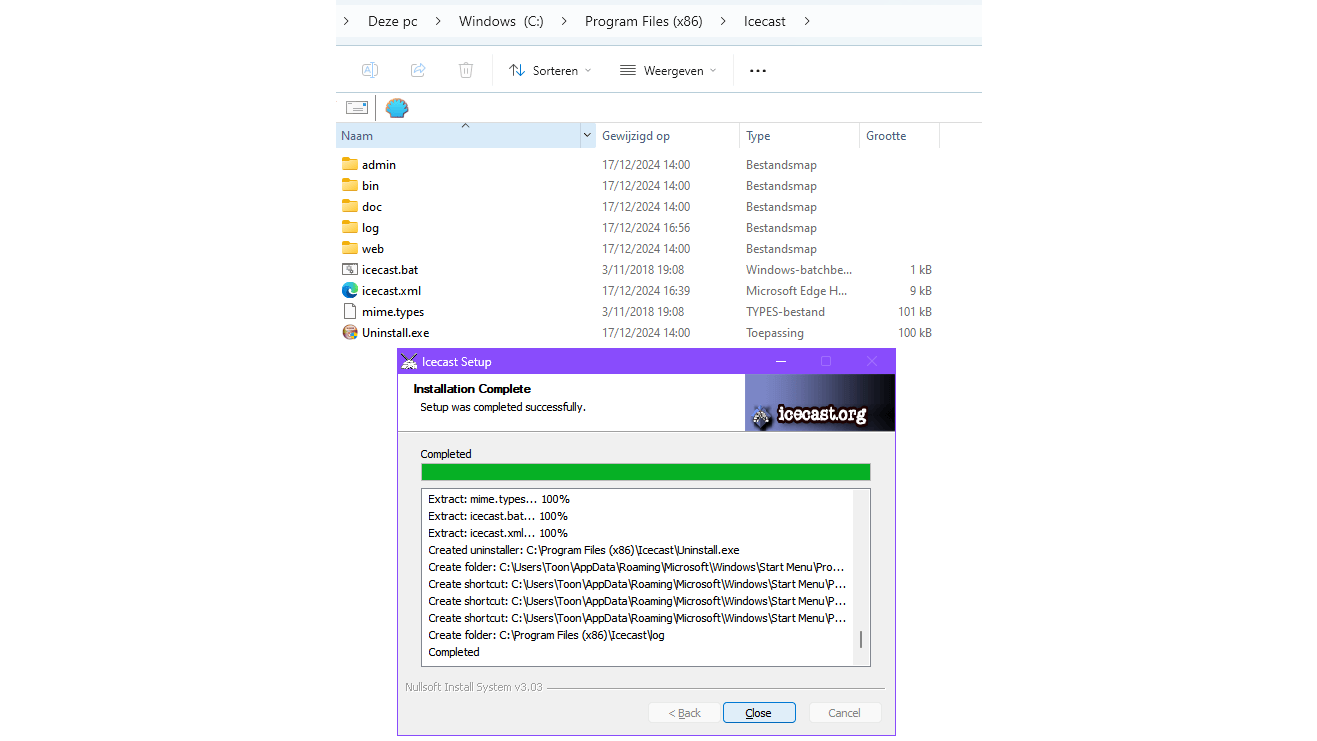Expand the chevron before Deze pc

click(346, 21)
